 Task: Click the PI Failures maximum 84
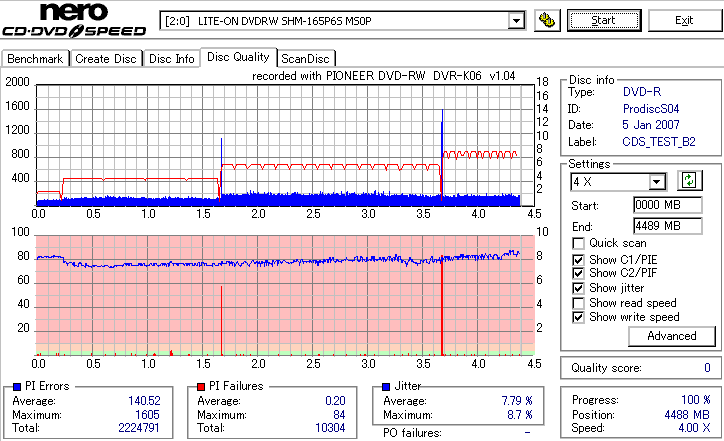pos(339,415)
